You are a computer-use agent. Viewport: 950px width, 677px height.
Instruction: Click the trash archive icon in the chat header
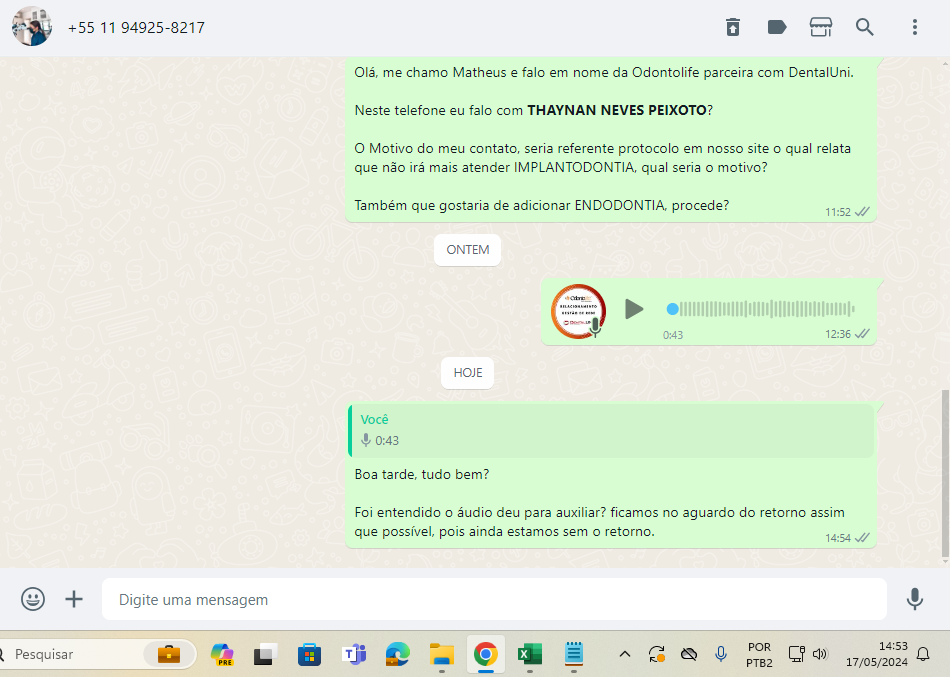tap(733, 27)
